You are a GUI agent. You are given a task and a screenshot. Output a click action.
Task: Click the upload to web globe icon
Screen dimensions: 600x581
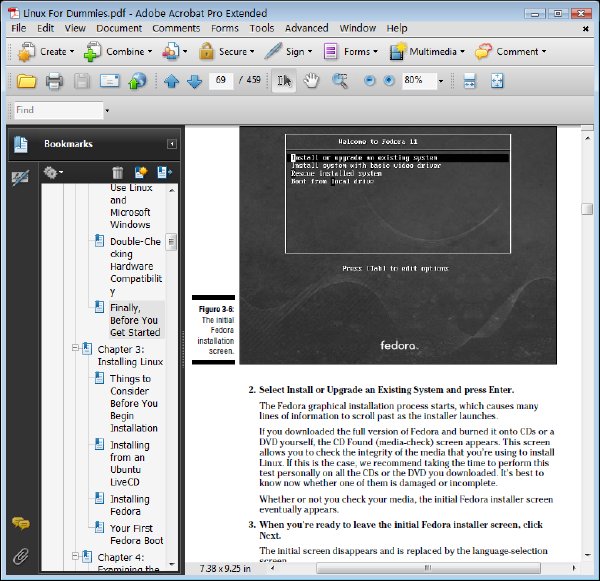(x=137, y=81)
